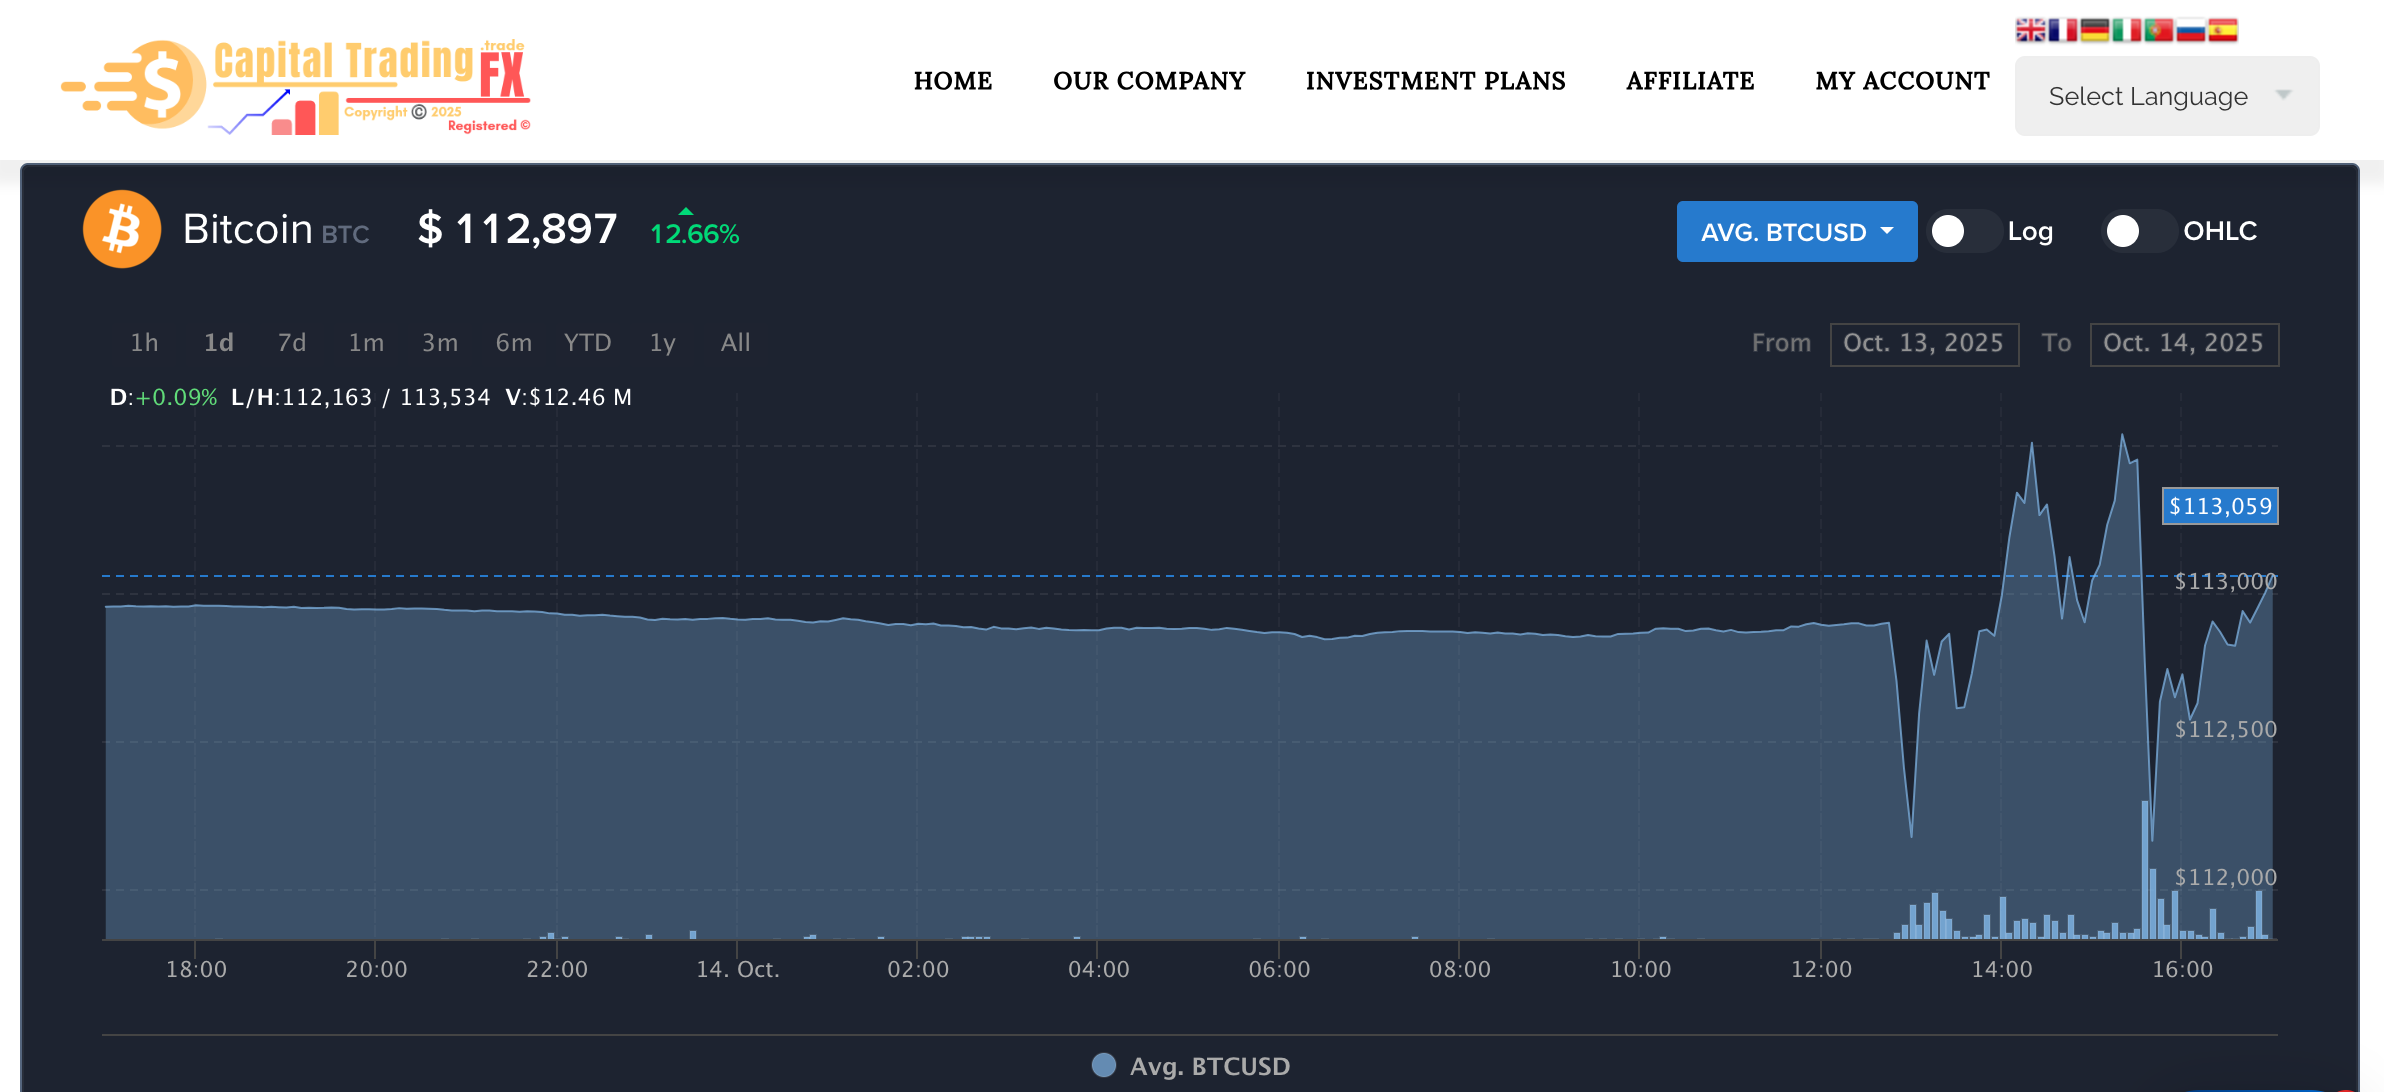Image resolution: width=2384 pixels, height=1092 pixels.
Task: Click the UK flag language icon
Action: [2030, 30]
